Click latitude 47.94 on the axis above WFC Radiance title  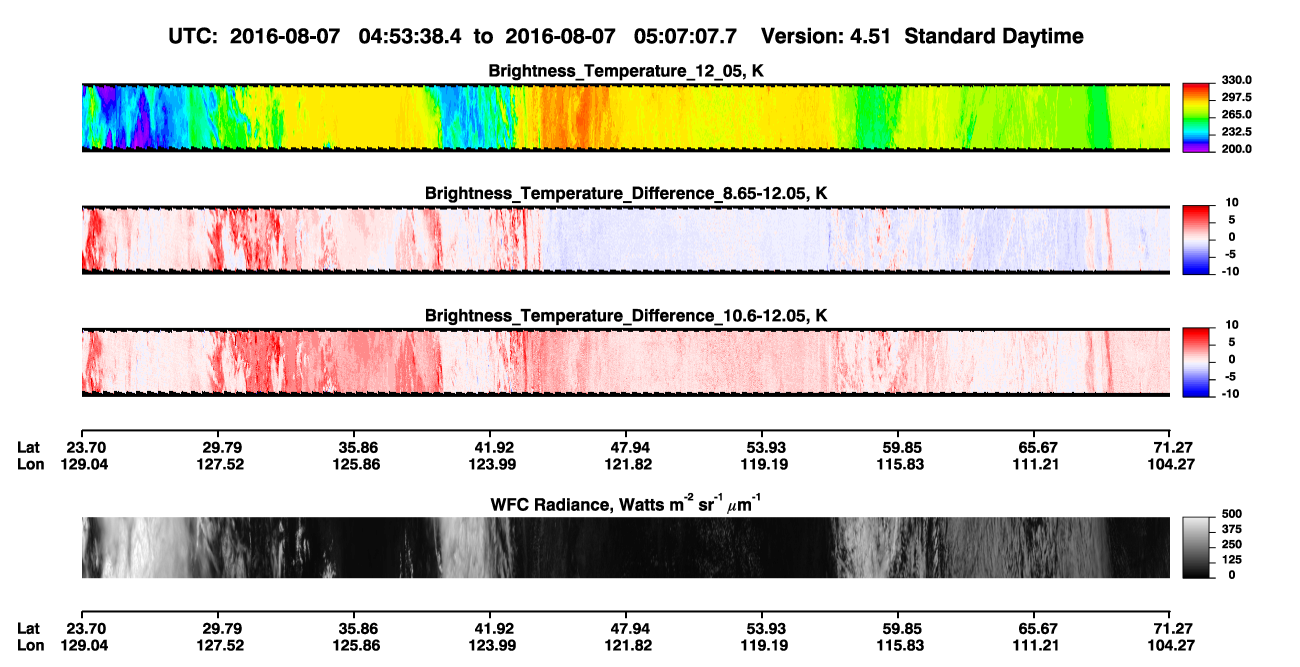(631, 447)
